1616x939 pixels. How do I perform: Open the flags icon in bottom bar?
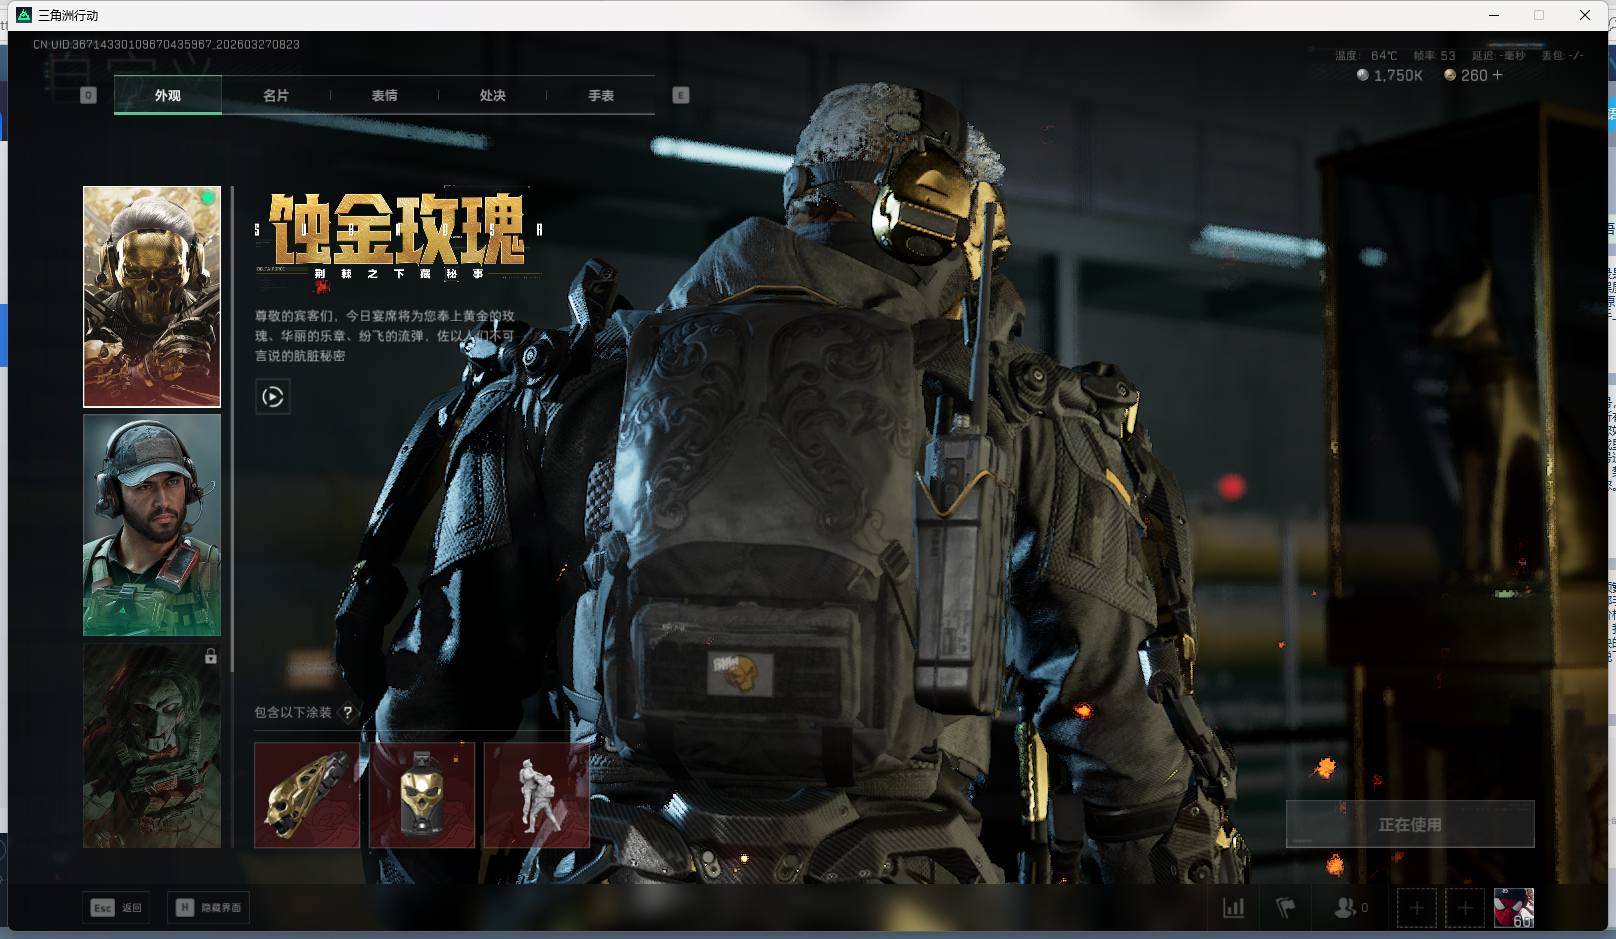point(1286,908)
